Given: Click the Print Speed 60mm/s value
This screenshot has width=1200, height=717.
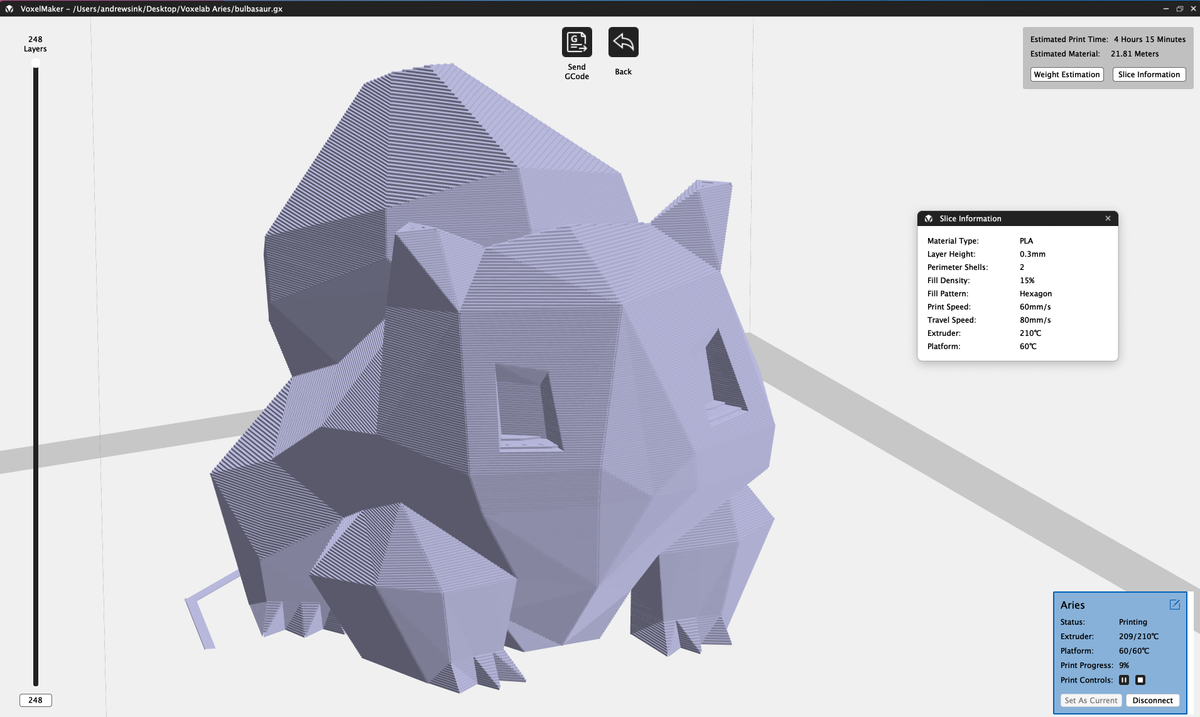Looking at the screenshot, I should 1035,306.
